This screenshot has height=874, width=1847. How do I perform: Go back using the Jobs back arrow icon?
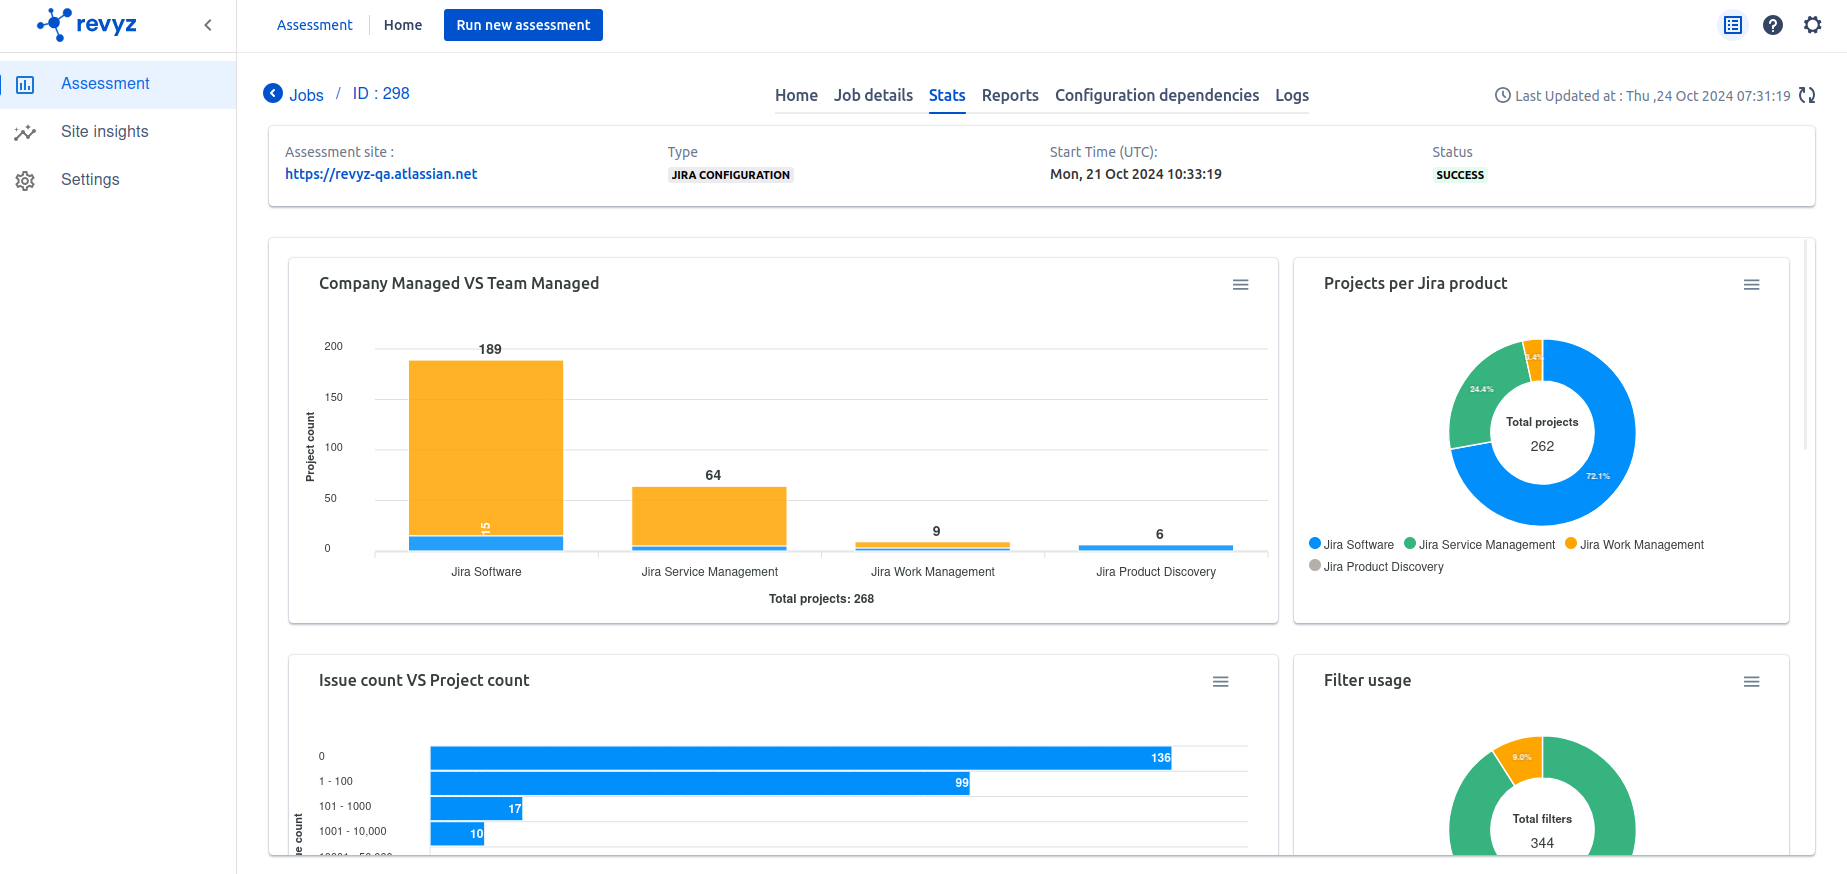point(273,93)
